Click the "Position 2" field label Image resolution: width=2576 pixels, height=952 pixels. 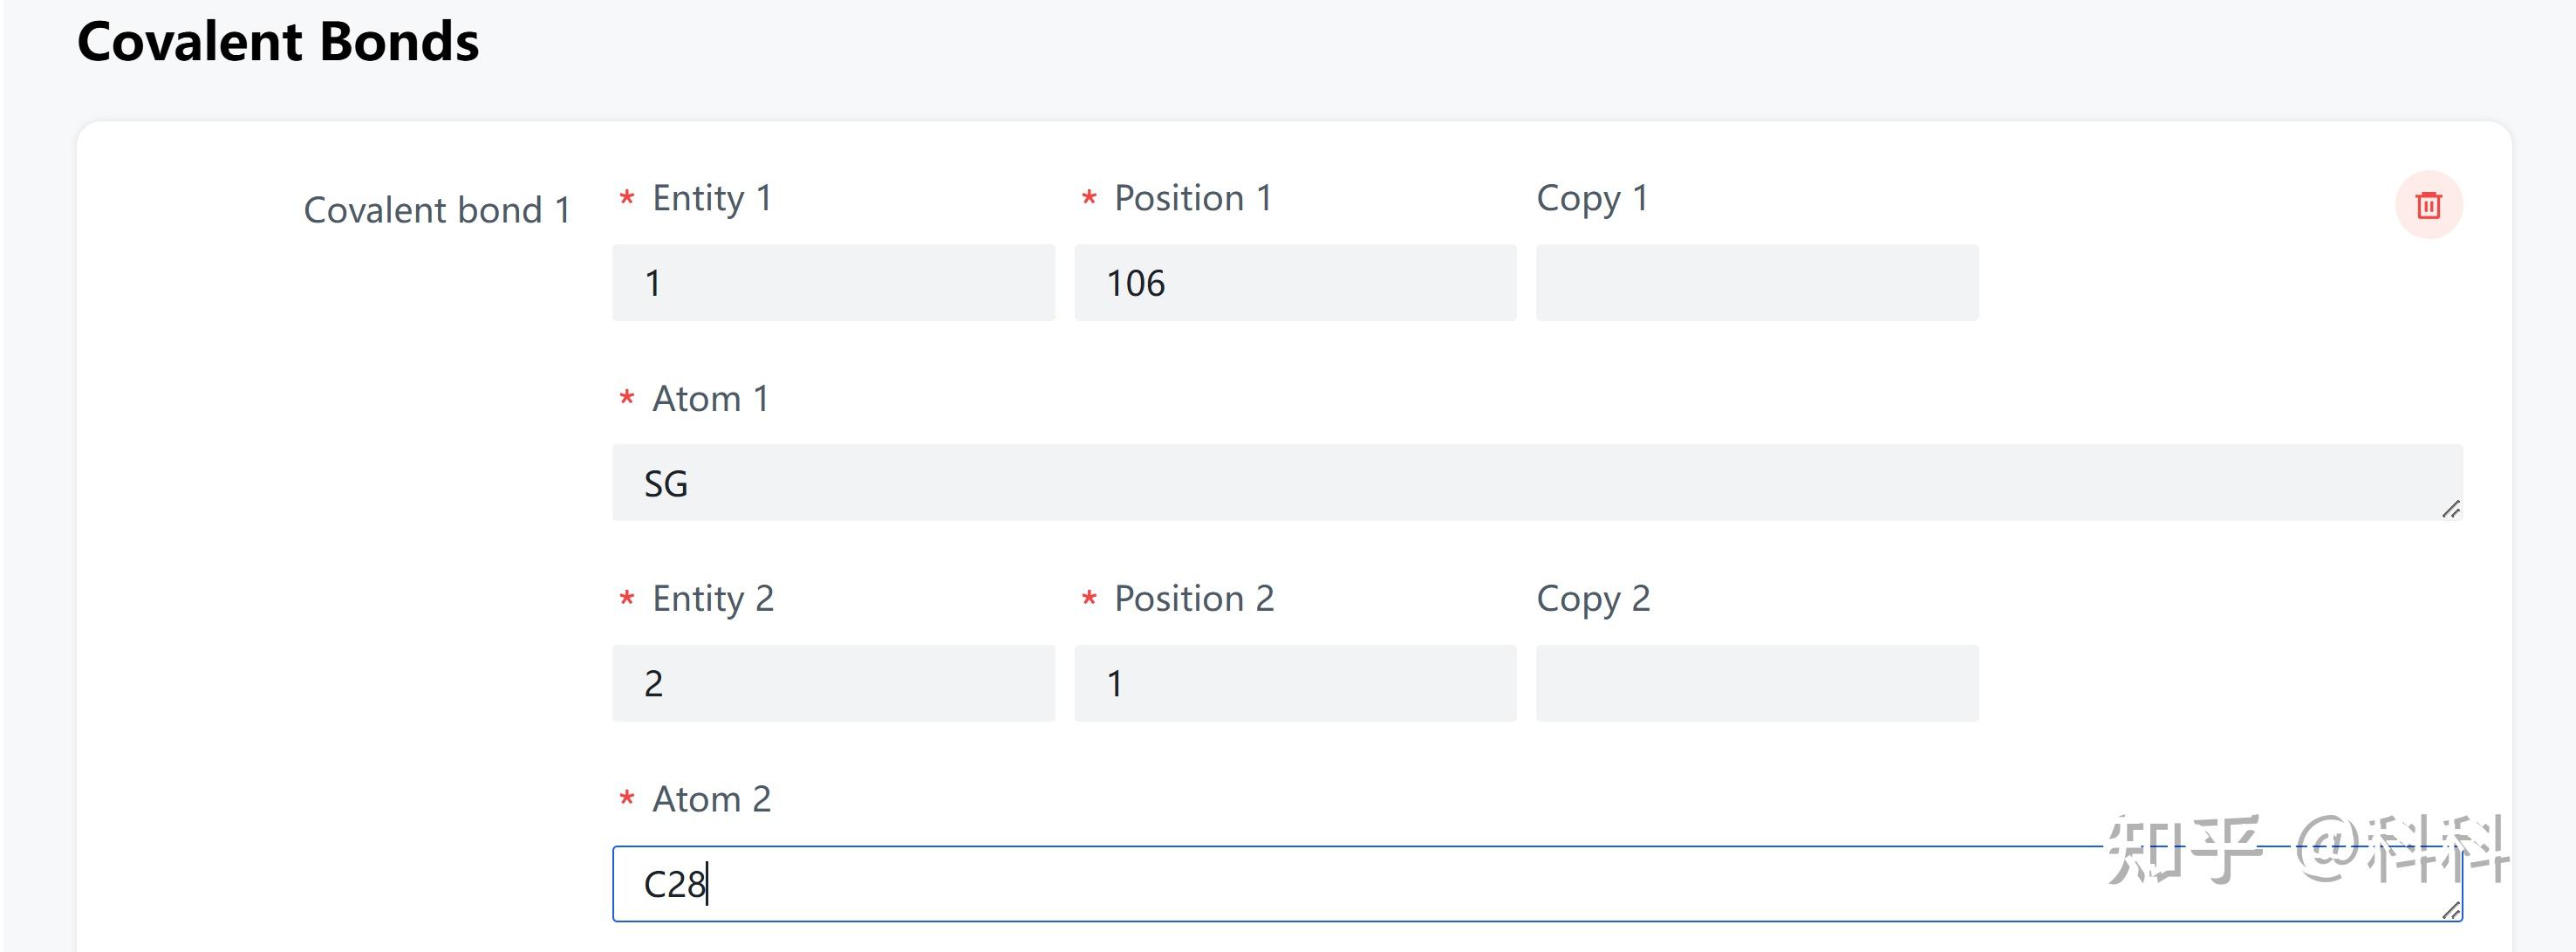tap(1194, 599)
